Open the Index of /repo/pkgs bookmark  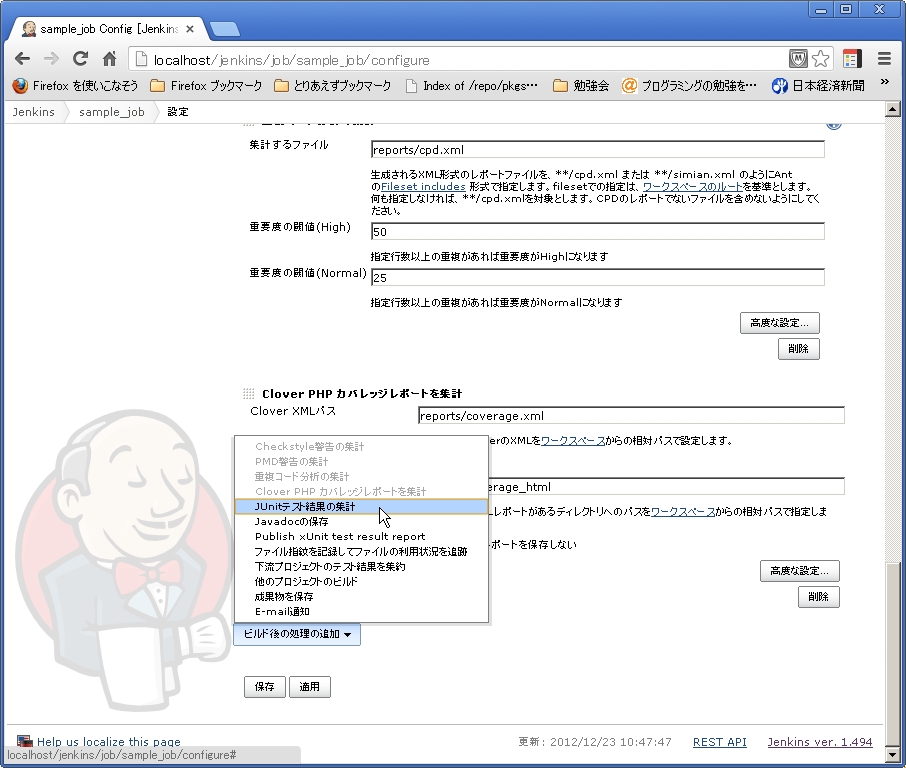point(471,86)
